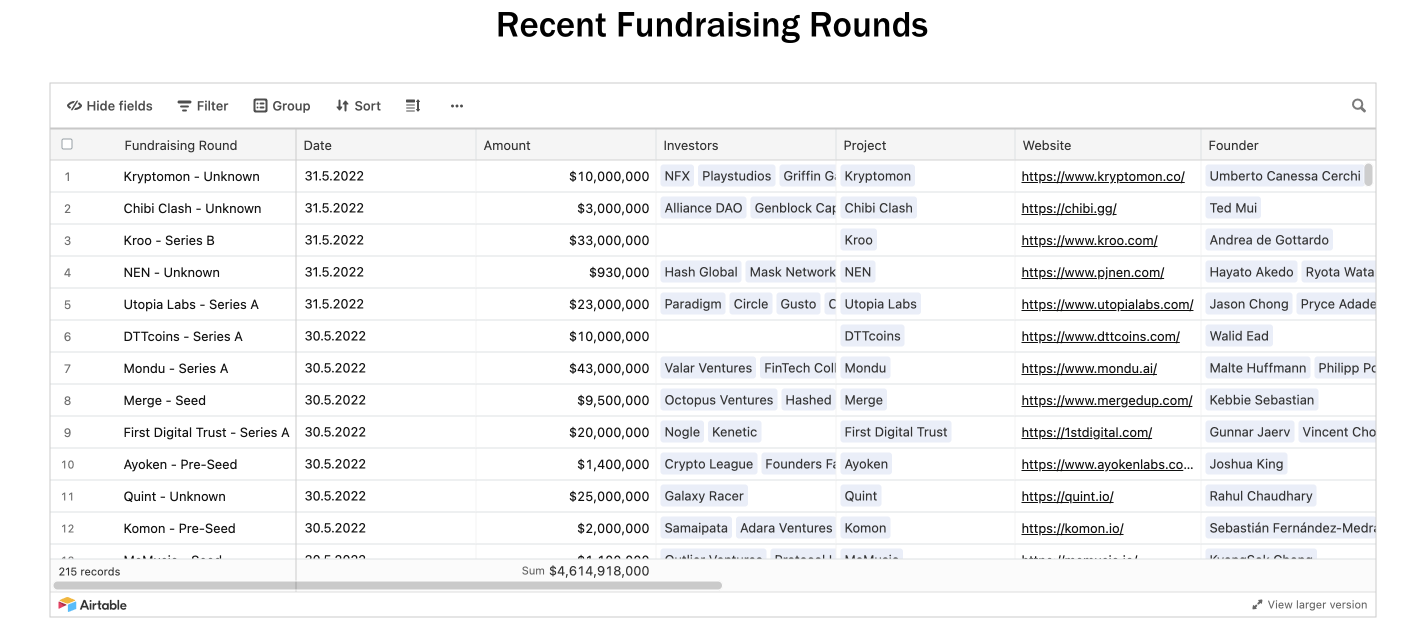The image size is (1428, 629).
Task: Select the Paradigm investor tag
Action: click(x=692, y=304)
